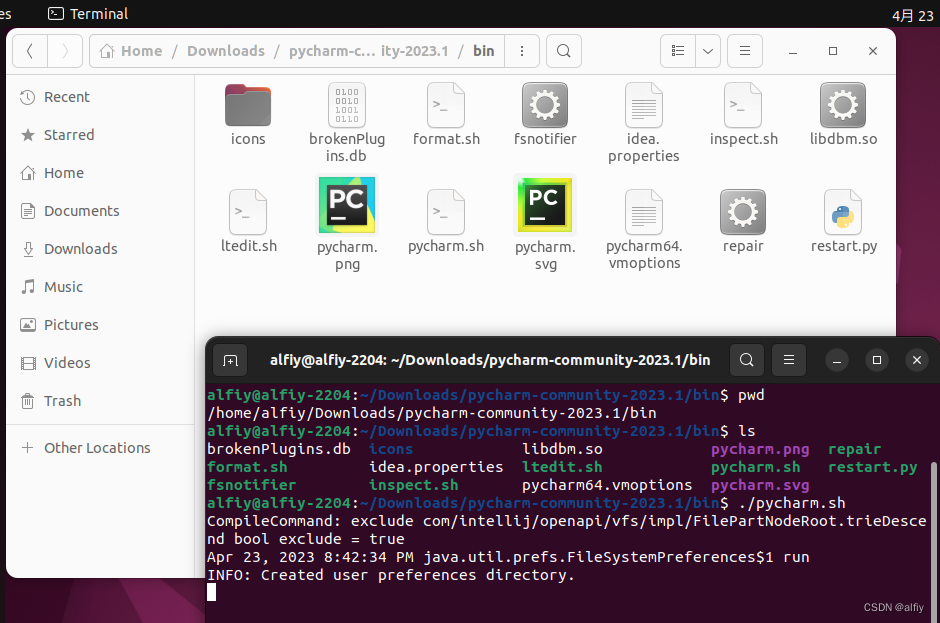Select the repair executable icon
The width and height of the screenshot is (940, 623).
(x=743, y=212)
